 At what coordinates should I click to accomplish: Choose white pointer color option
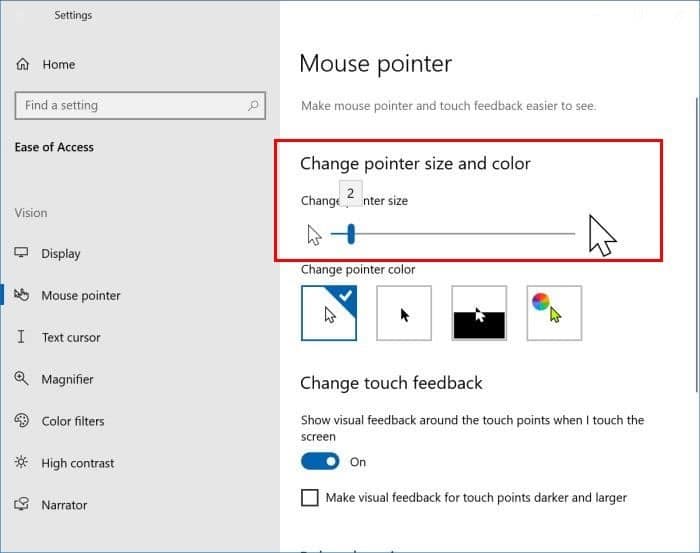[329, 313]
